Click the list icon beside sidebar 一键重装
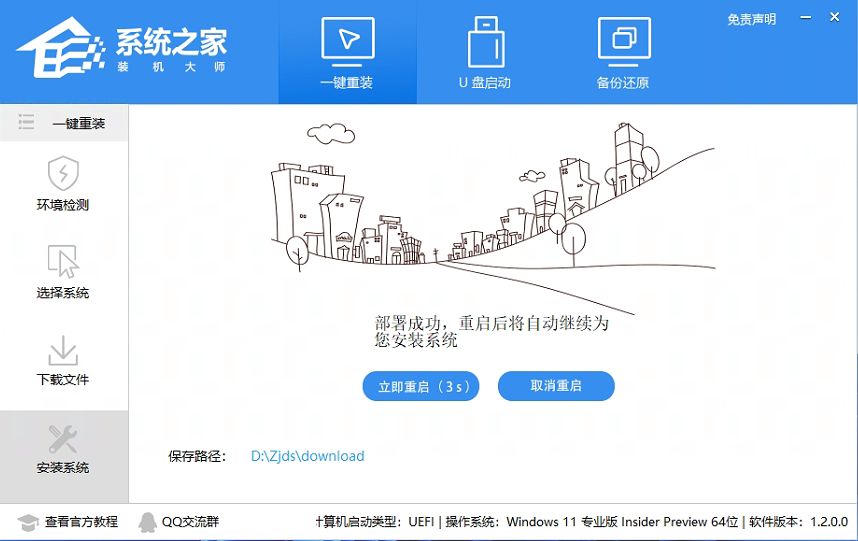The image size is (858, 541). 26,123
